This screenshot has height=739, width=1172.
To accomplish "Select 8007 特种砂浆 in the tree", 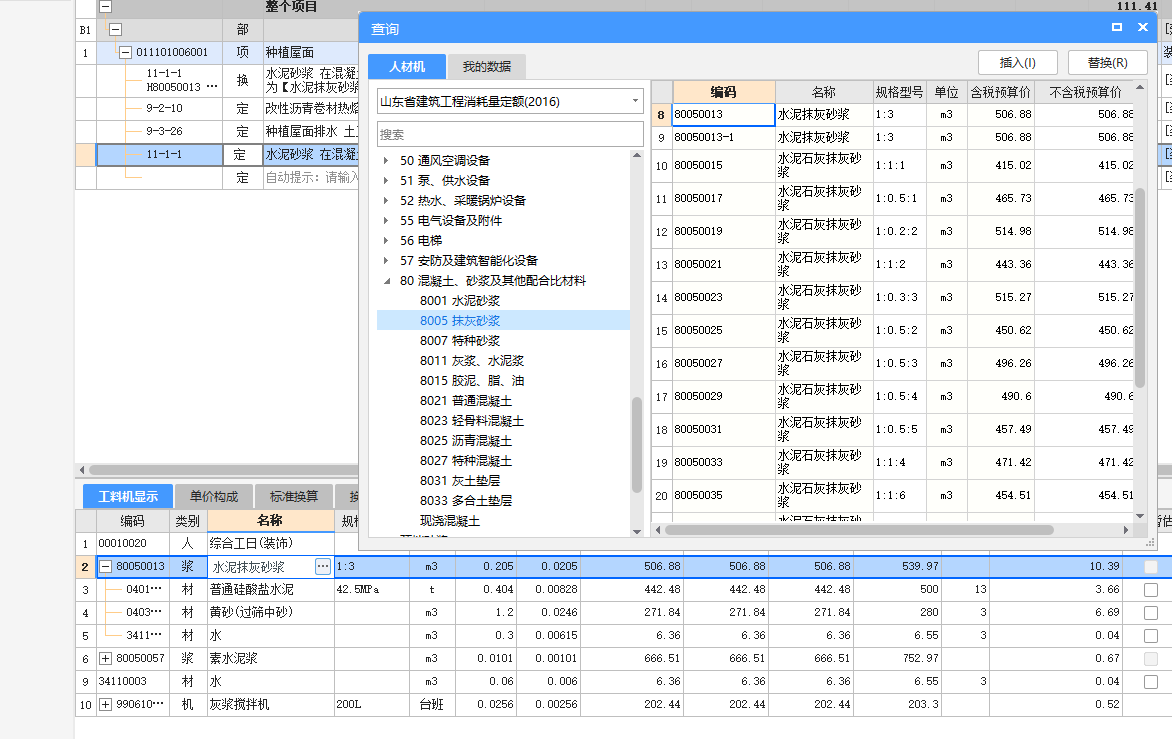I will tap(460, 341).
